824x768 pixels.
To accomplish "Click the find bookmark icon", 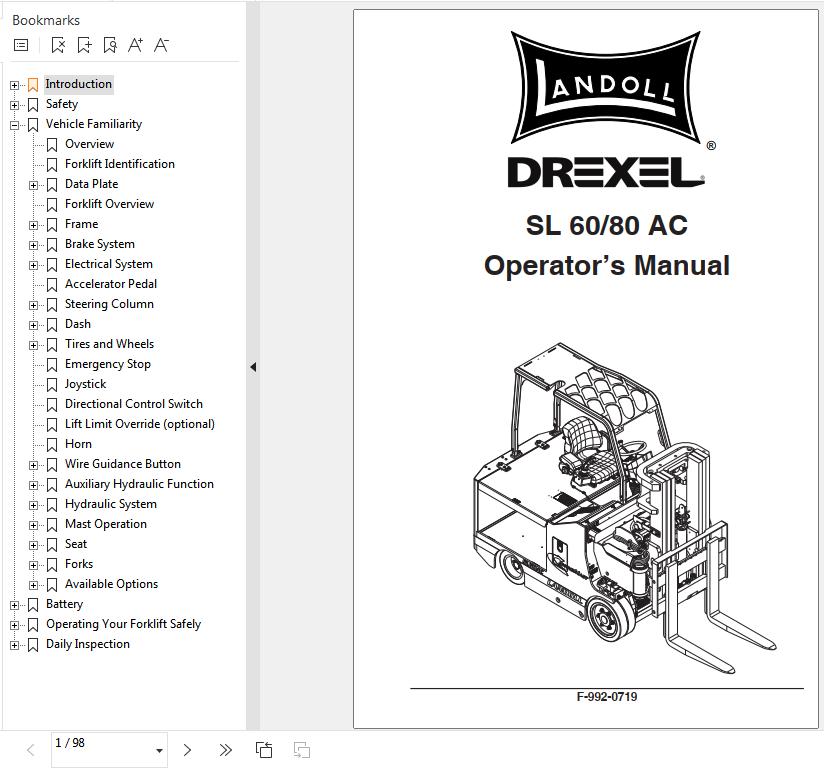I will 110,45.
